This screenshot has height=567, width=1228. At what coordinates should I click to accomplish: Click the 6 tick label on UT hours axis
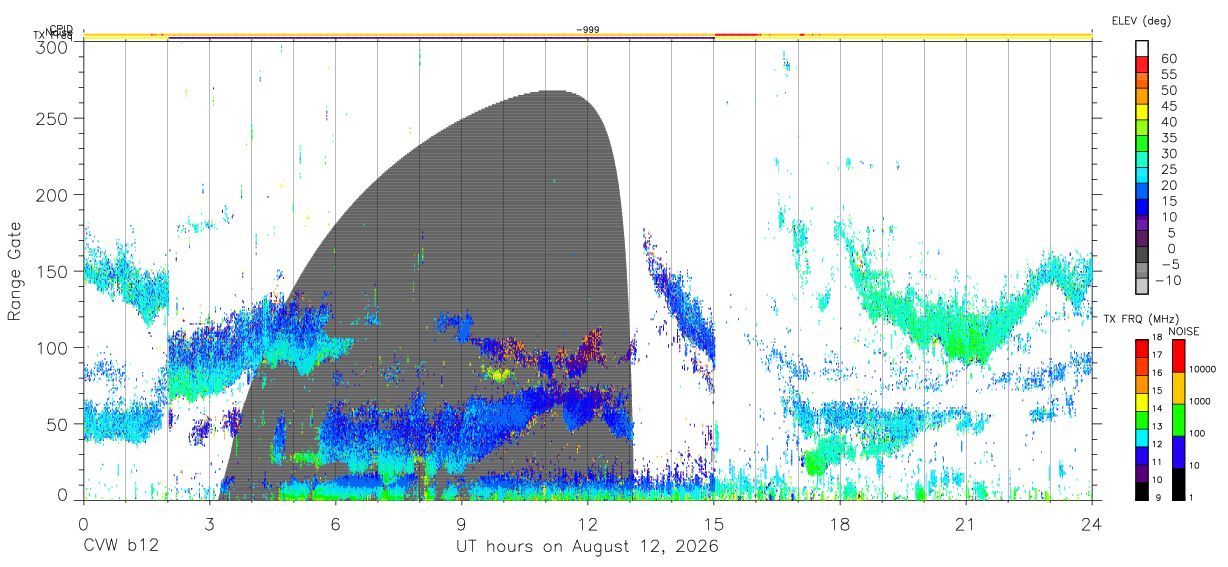point(336,522)
